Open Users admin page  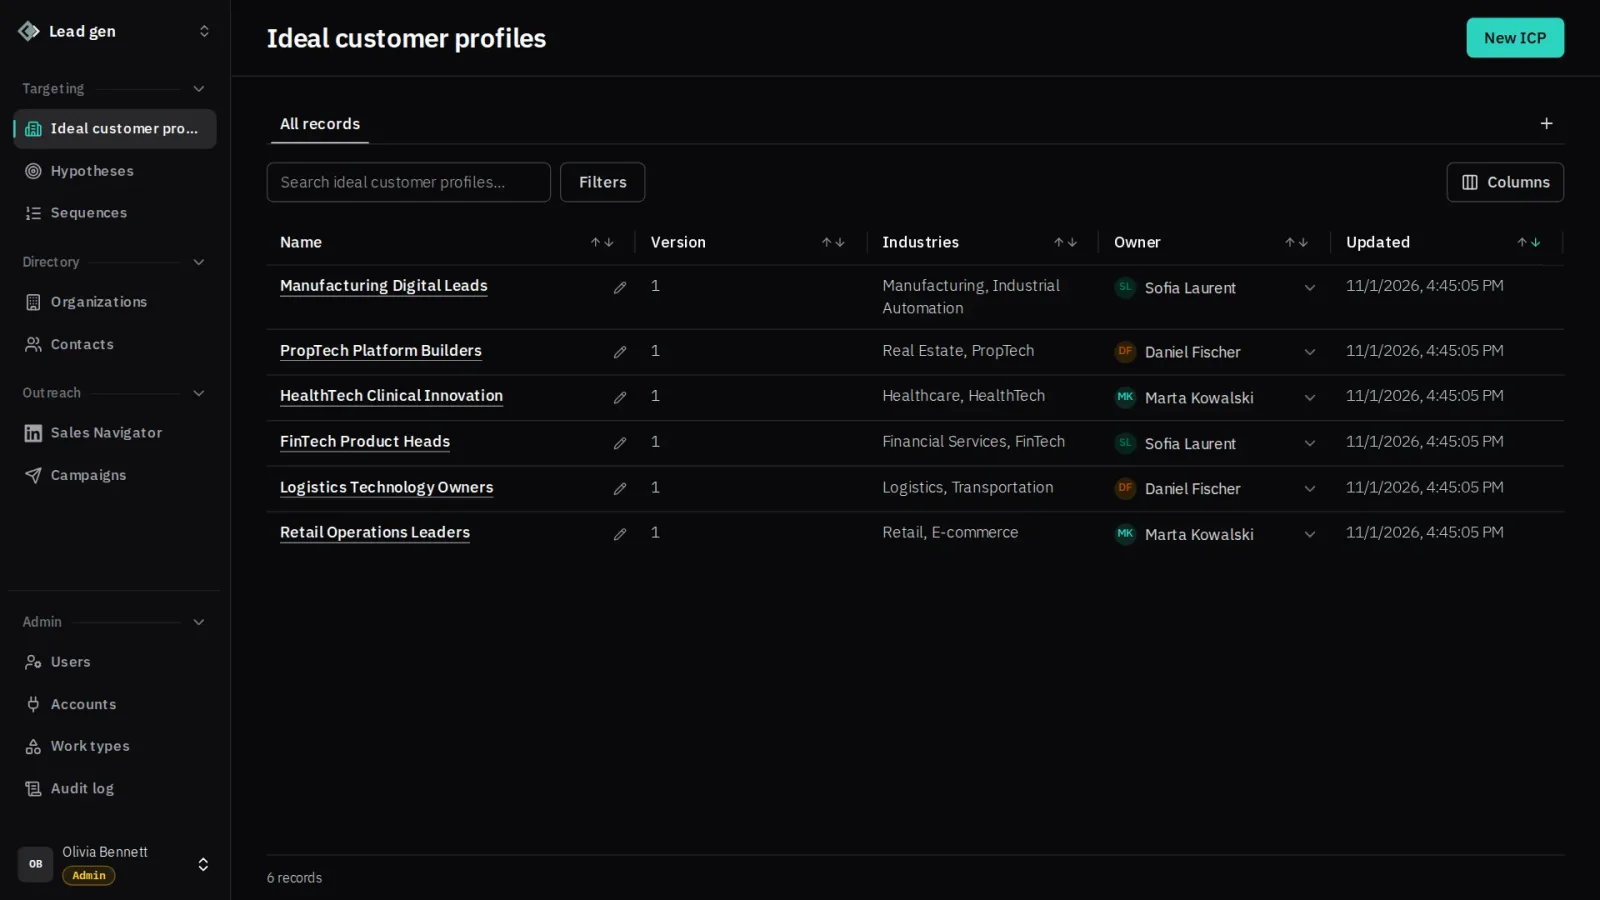114,662
